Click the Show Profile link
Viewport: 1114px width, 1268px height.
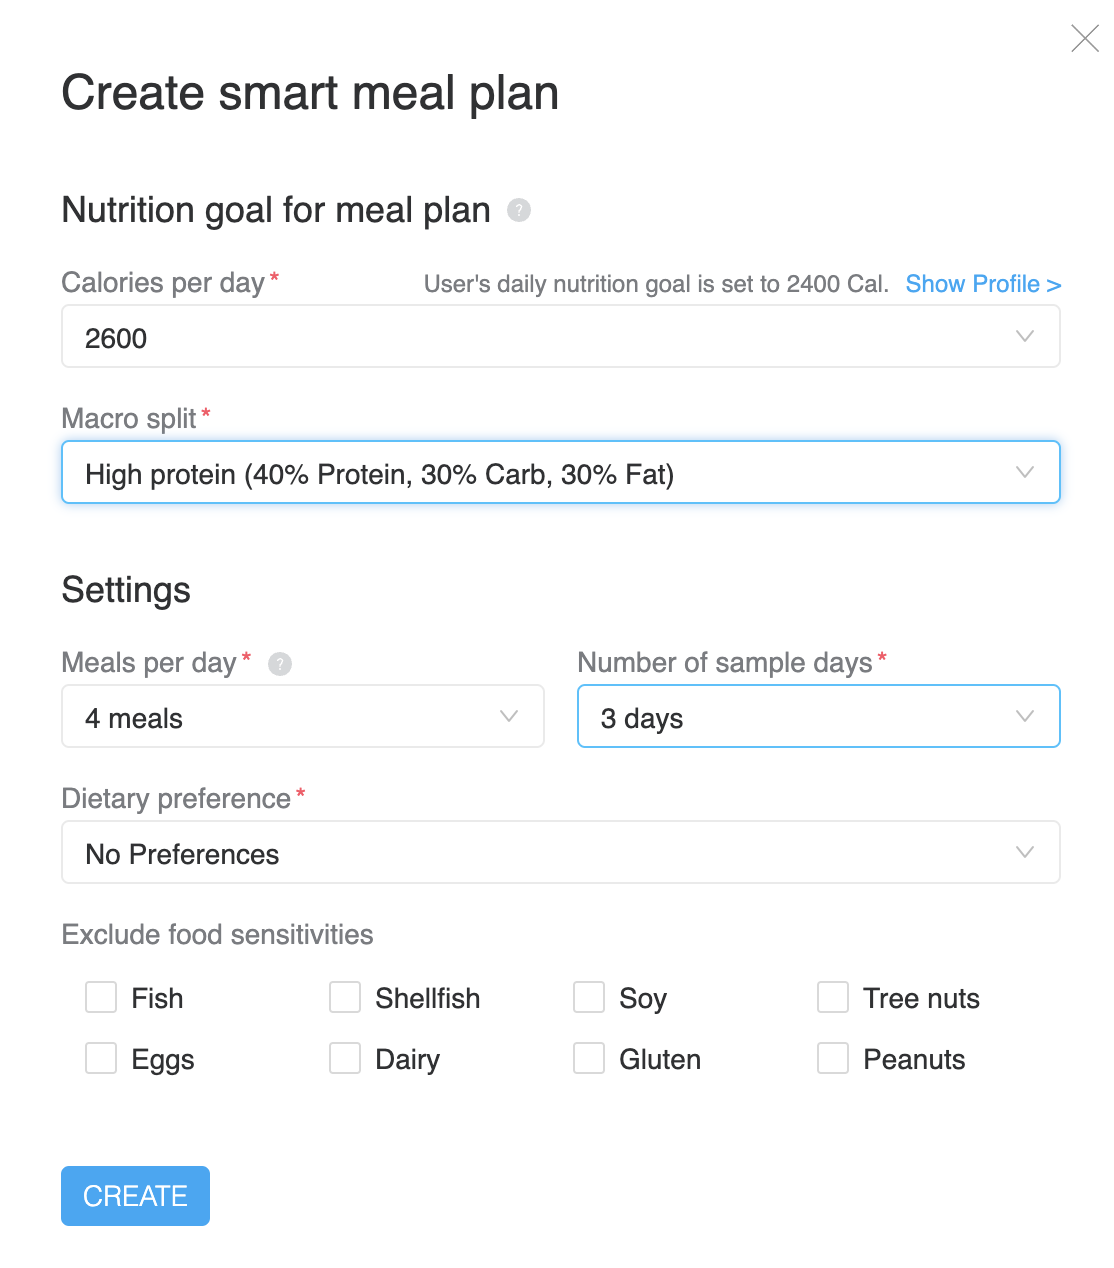pyautogui.click(x=983, y=284)
